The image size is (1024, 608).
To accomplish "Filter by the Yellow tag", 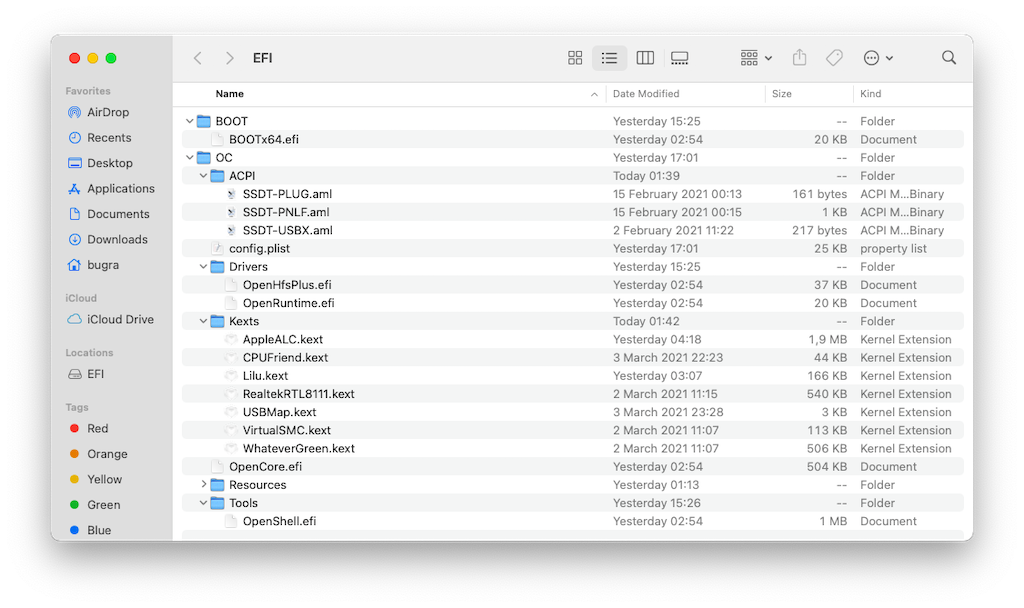I will click(104, 479).
